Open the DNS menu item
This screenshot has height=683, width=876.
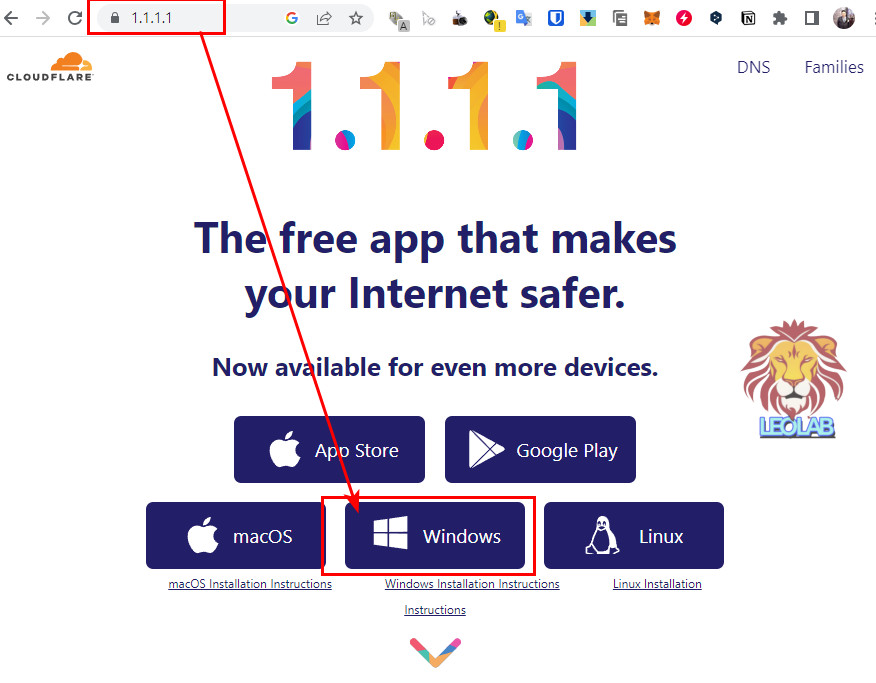coord(753,67)
